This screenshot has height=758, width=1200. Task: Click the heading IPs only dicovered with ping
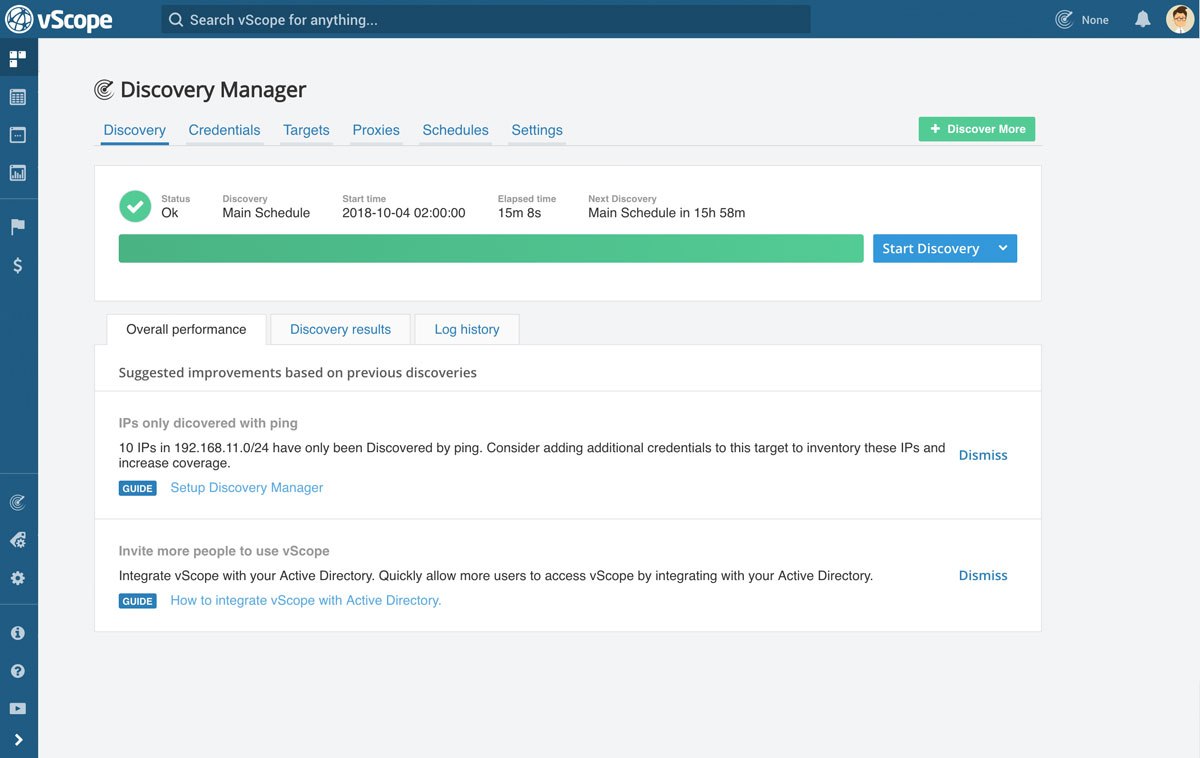tap(208, 423)
